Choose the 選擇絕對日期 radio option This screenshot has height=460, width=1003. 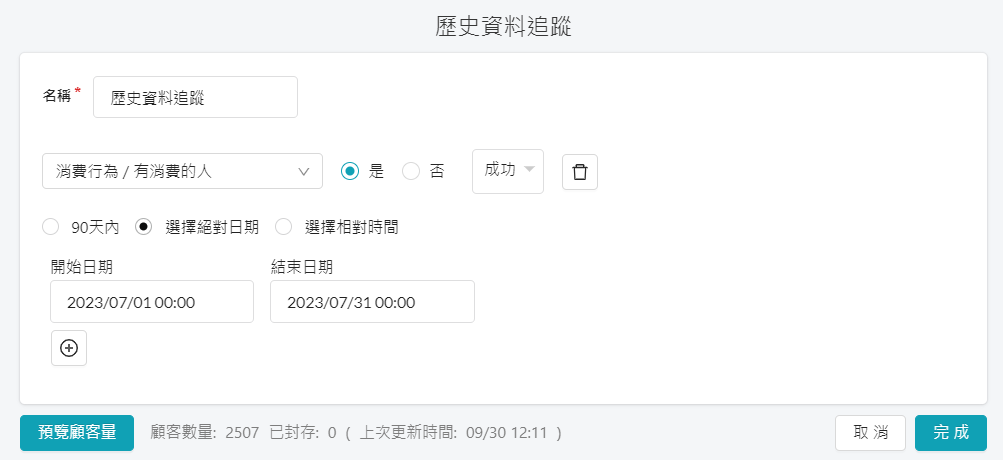pos(144,227)
